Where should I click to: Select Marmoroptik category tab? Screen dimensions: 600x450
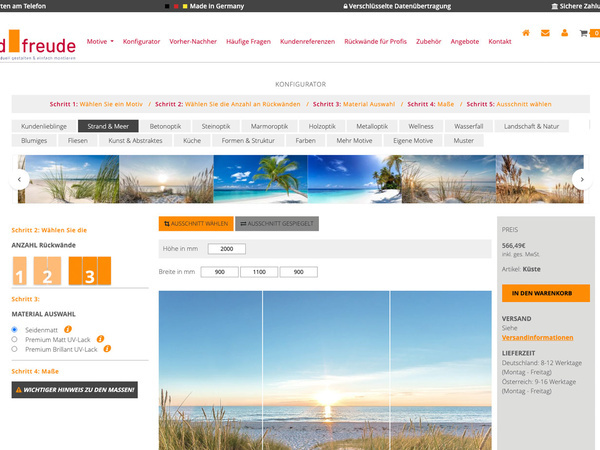pos(269,126)
